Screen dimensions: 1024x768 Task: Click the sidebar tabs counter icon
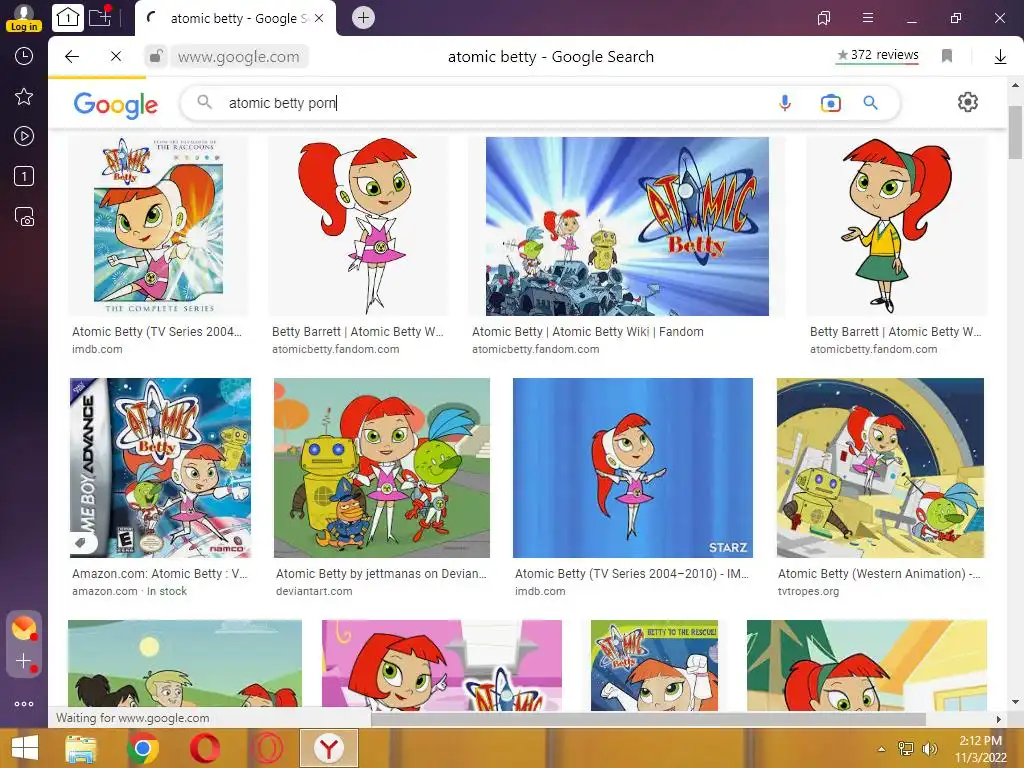24,176
